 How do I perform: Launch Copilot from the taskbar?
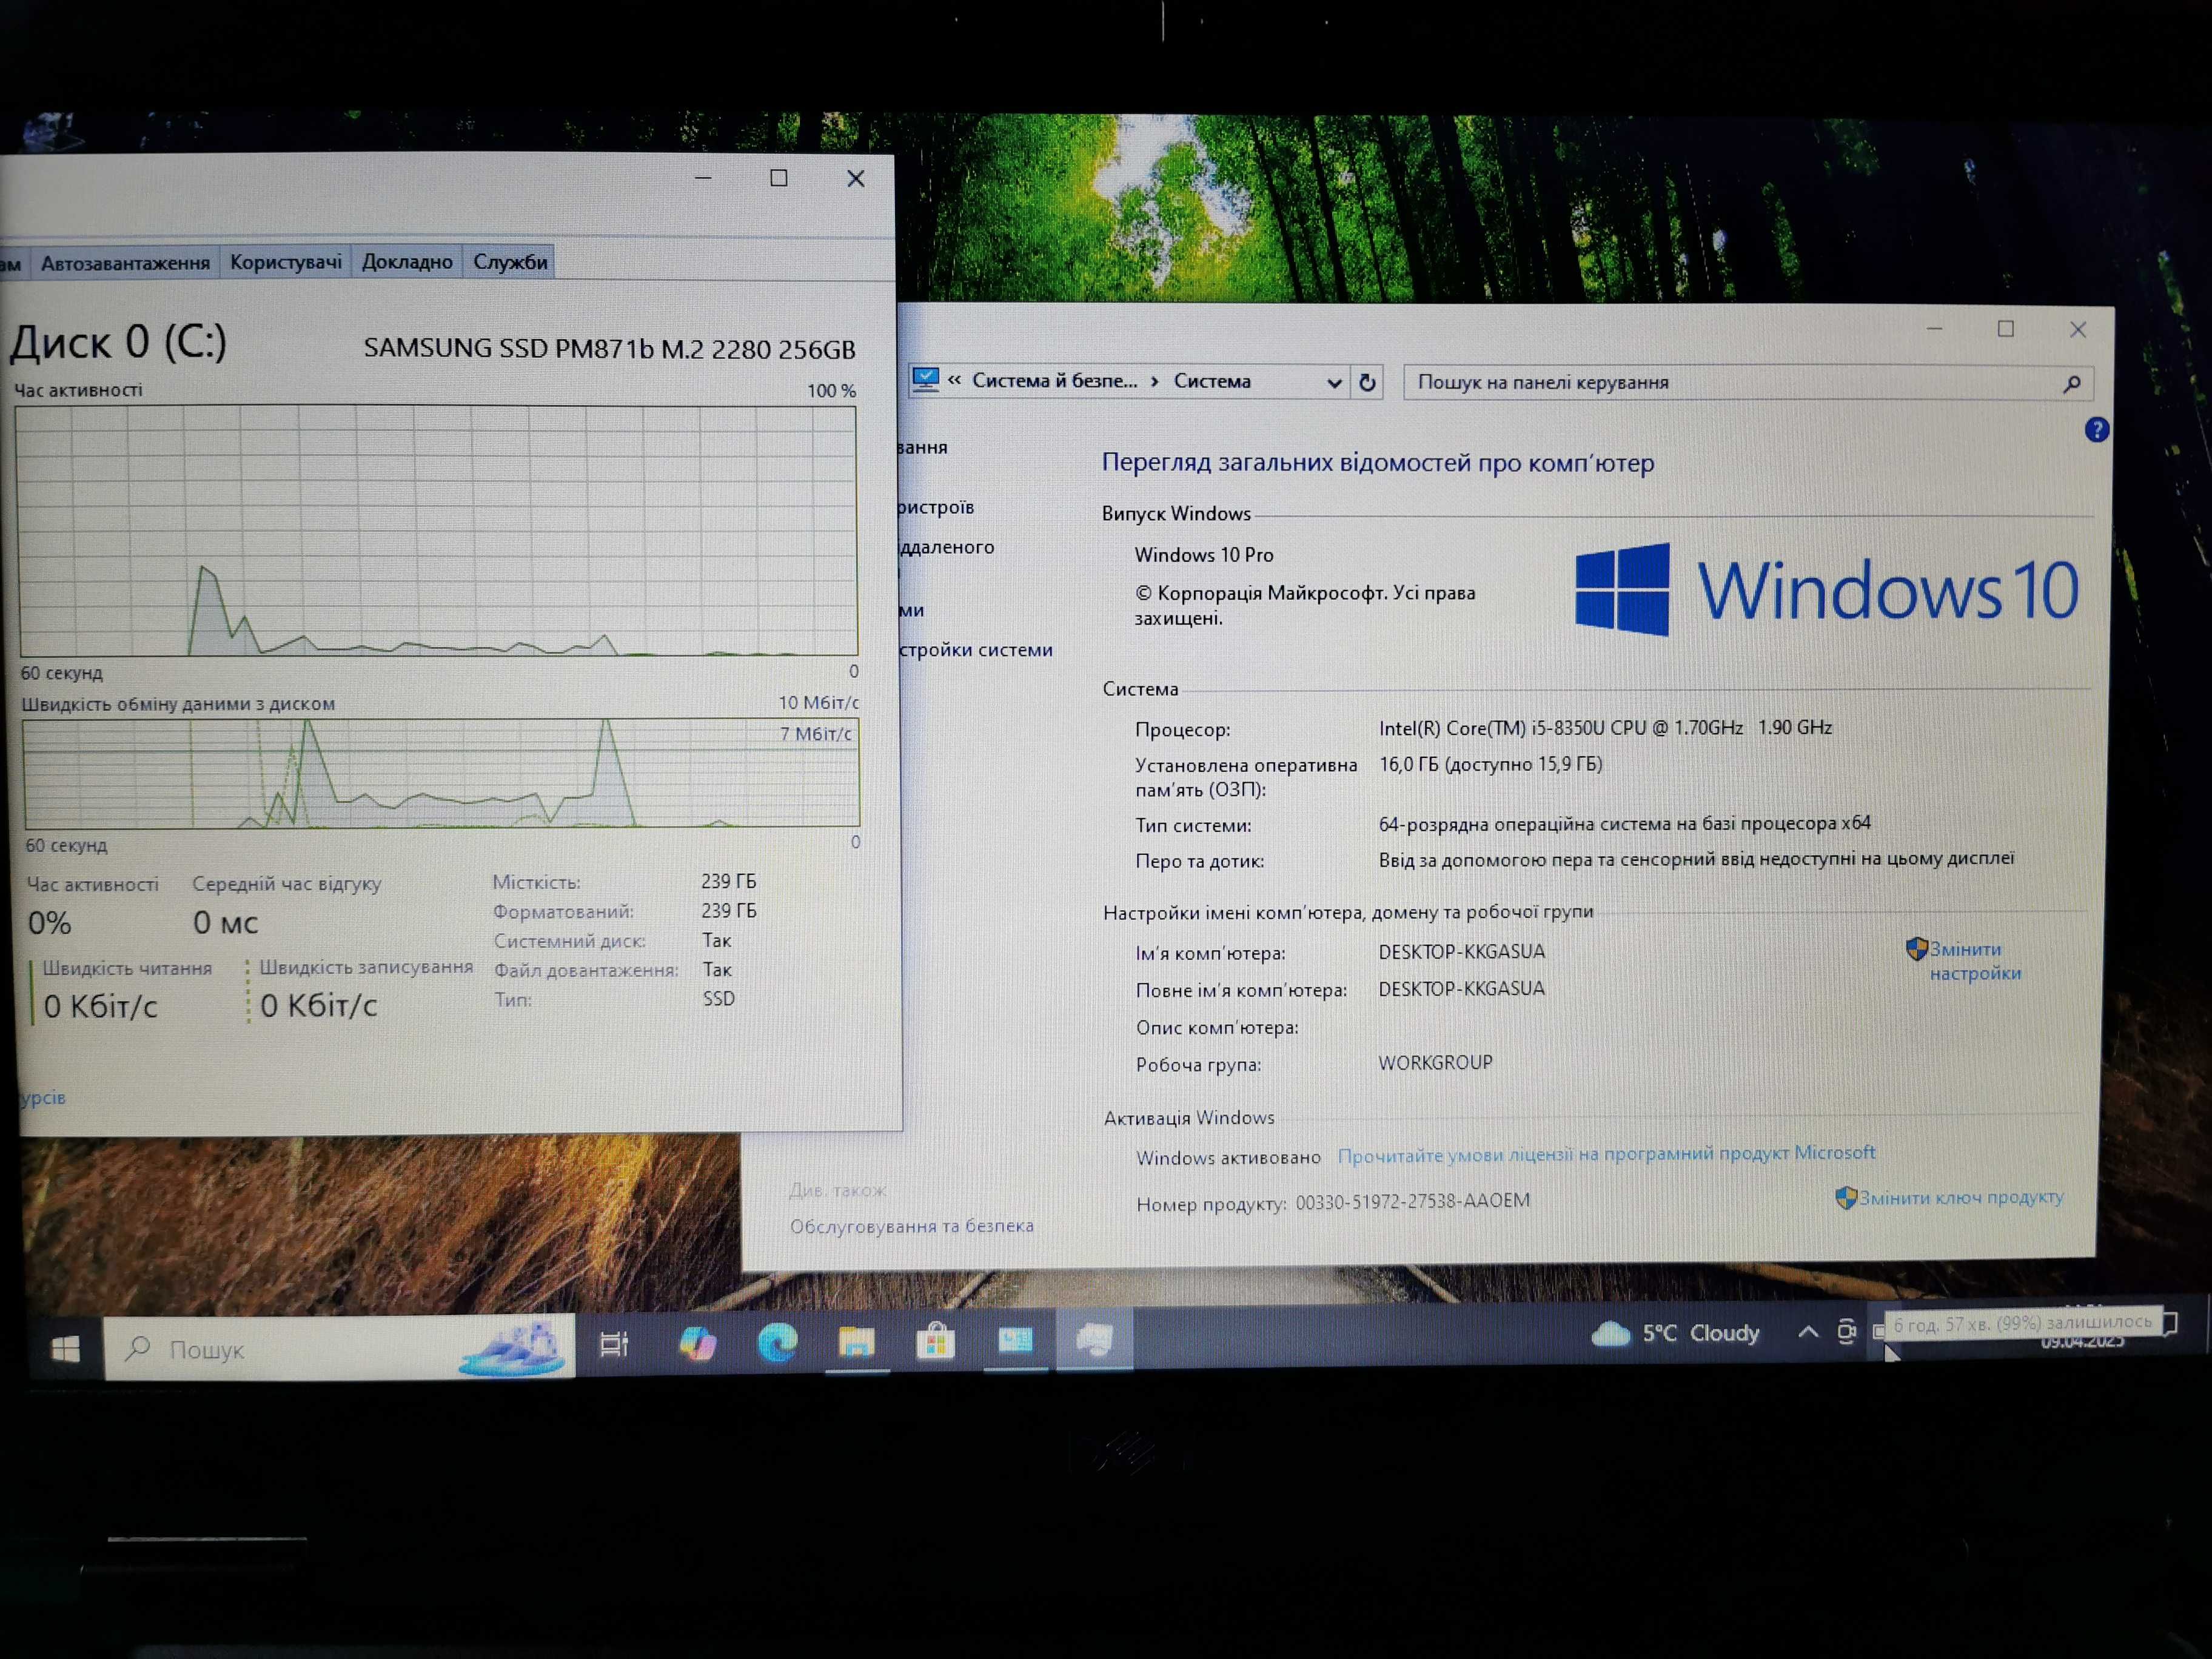pos(697,1342)
